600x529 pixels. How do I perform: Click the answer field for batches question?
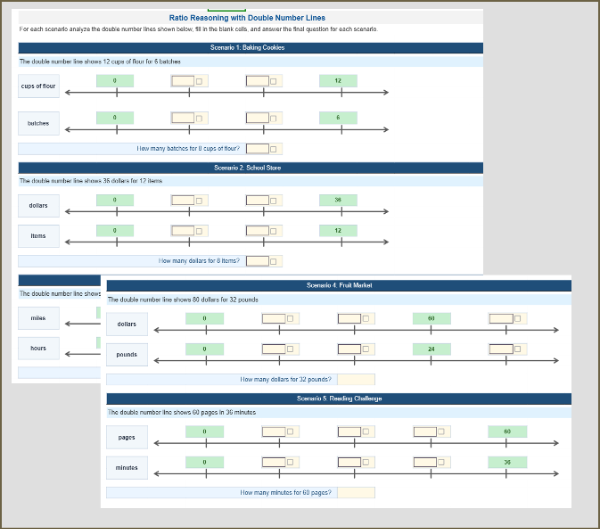[257, 148]
